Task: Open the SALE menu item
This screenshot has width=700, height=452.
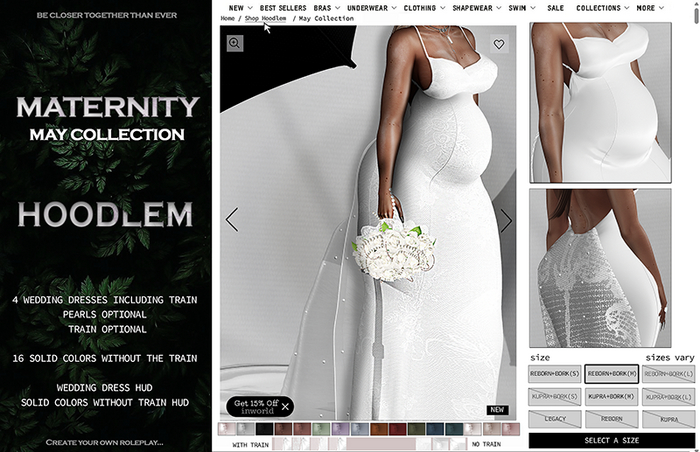Action: (555, 8)
